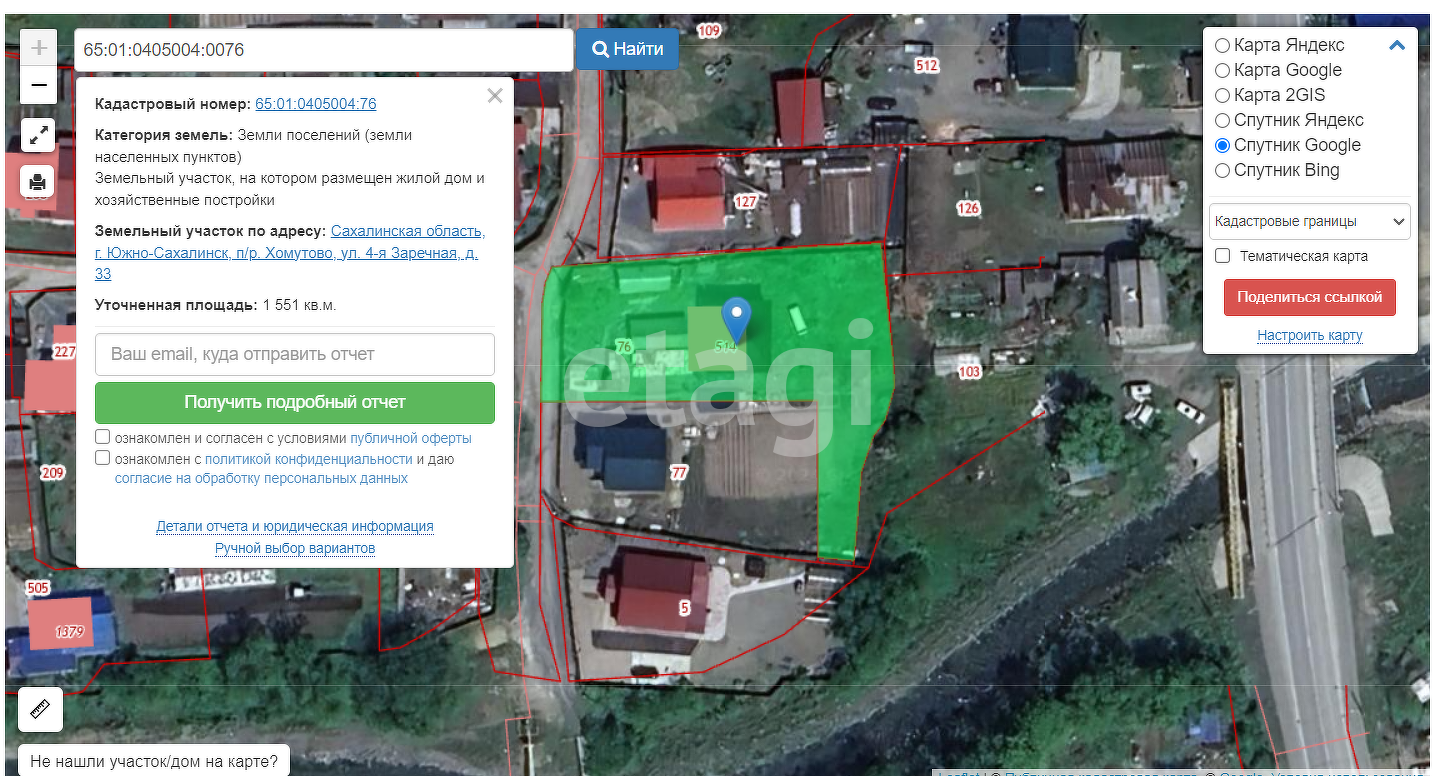Click the blue map pin marker
The height and width of the screenshot is (776, 1440).
(736, 318)
